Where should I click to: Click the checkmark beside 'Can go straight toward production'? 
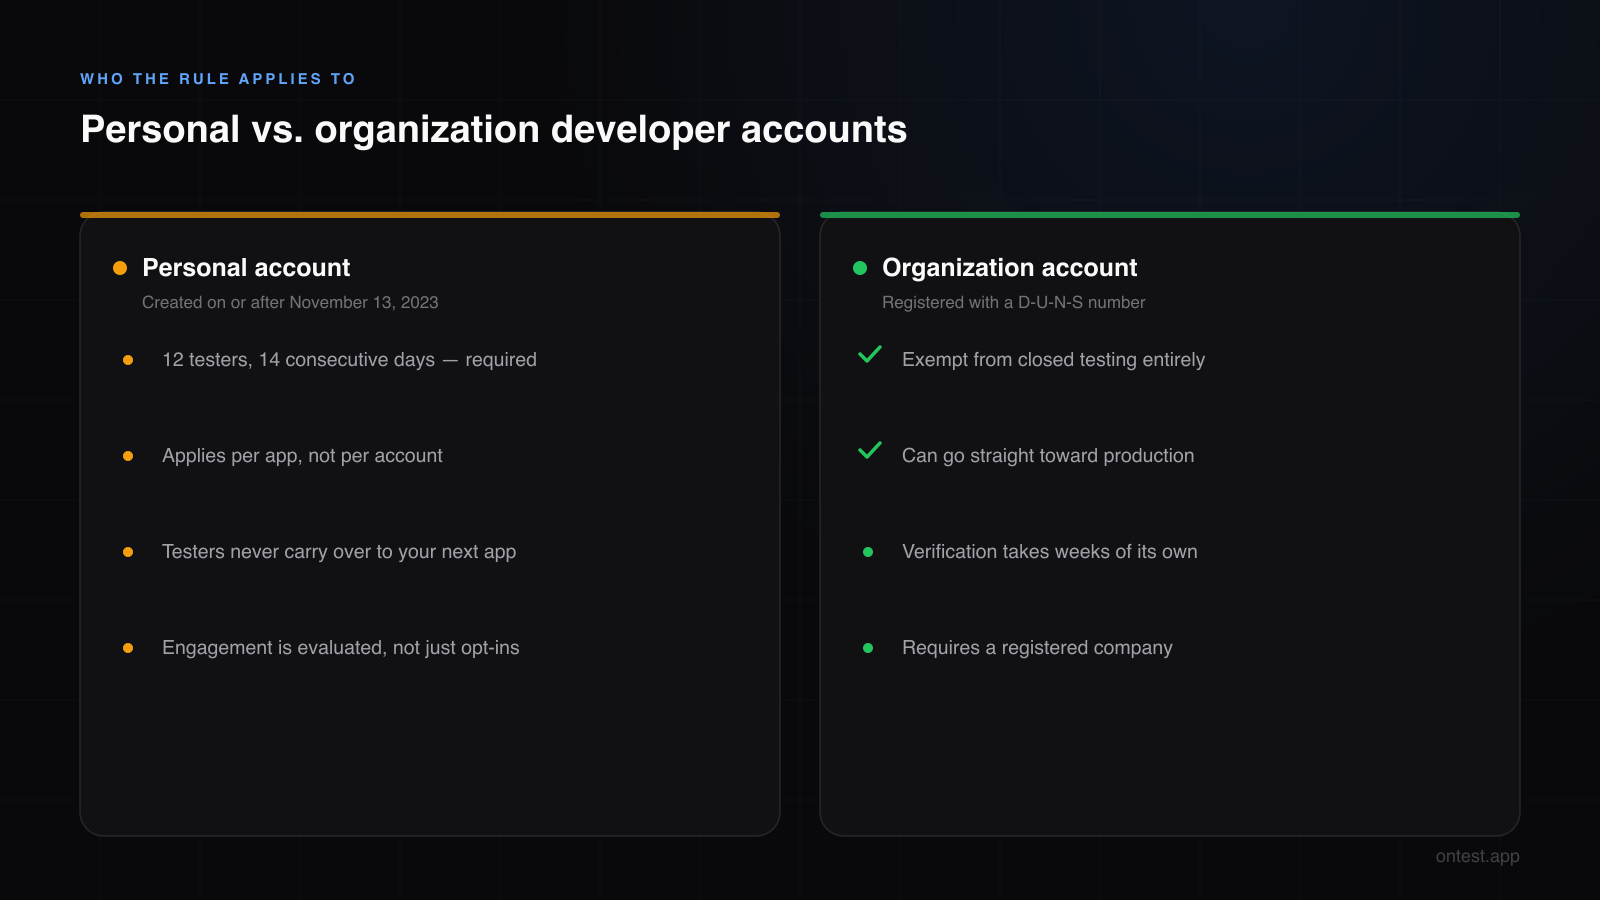pos(870,451)
